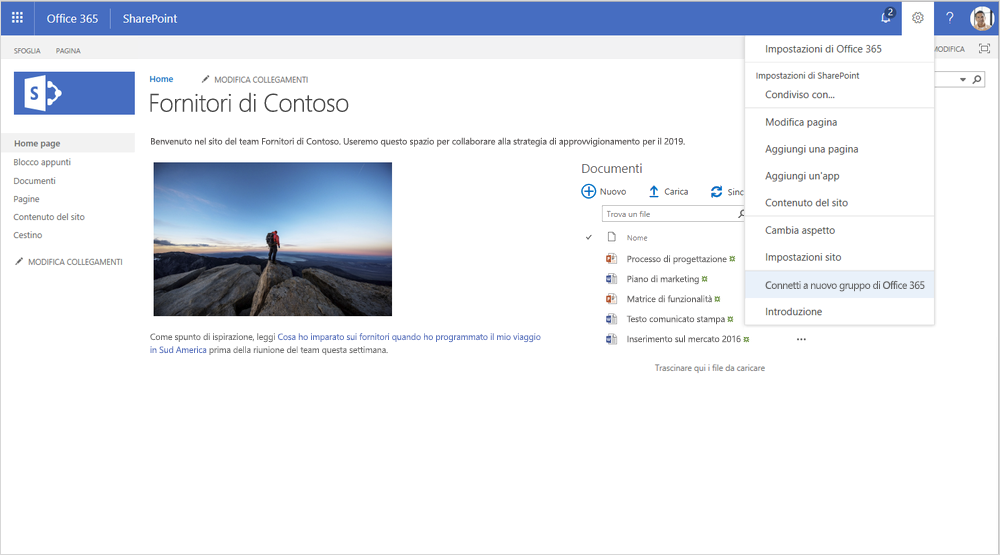Open the notifications bell icon
The image size is (1000, 555).
click(886, 17)
